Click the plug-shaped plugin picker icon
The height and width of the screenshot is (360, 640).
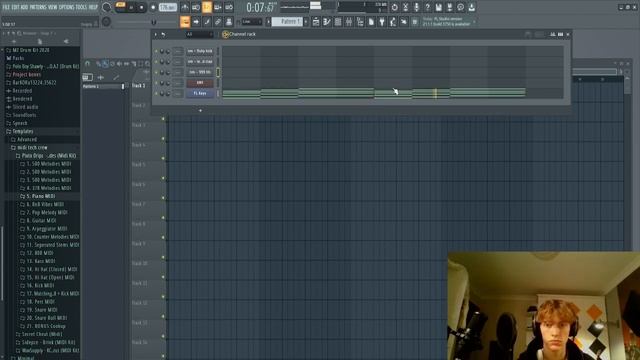(x=382, y=22)
